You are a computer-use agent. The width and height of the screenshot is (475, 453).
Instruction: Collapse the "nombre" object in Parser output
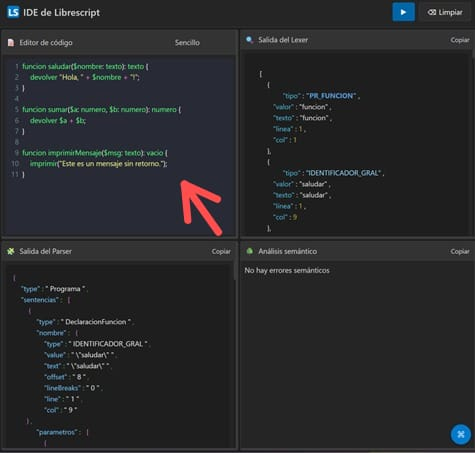77,333
